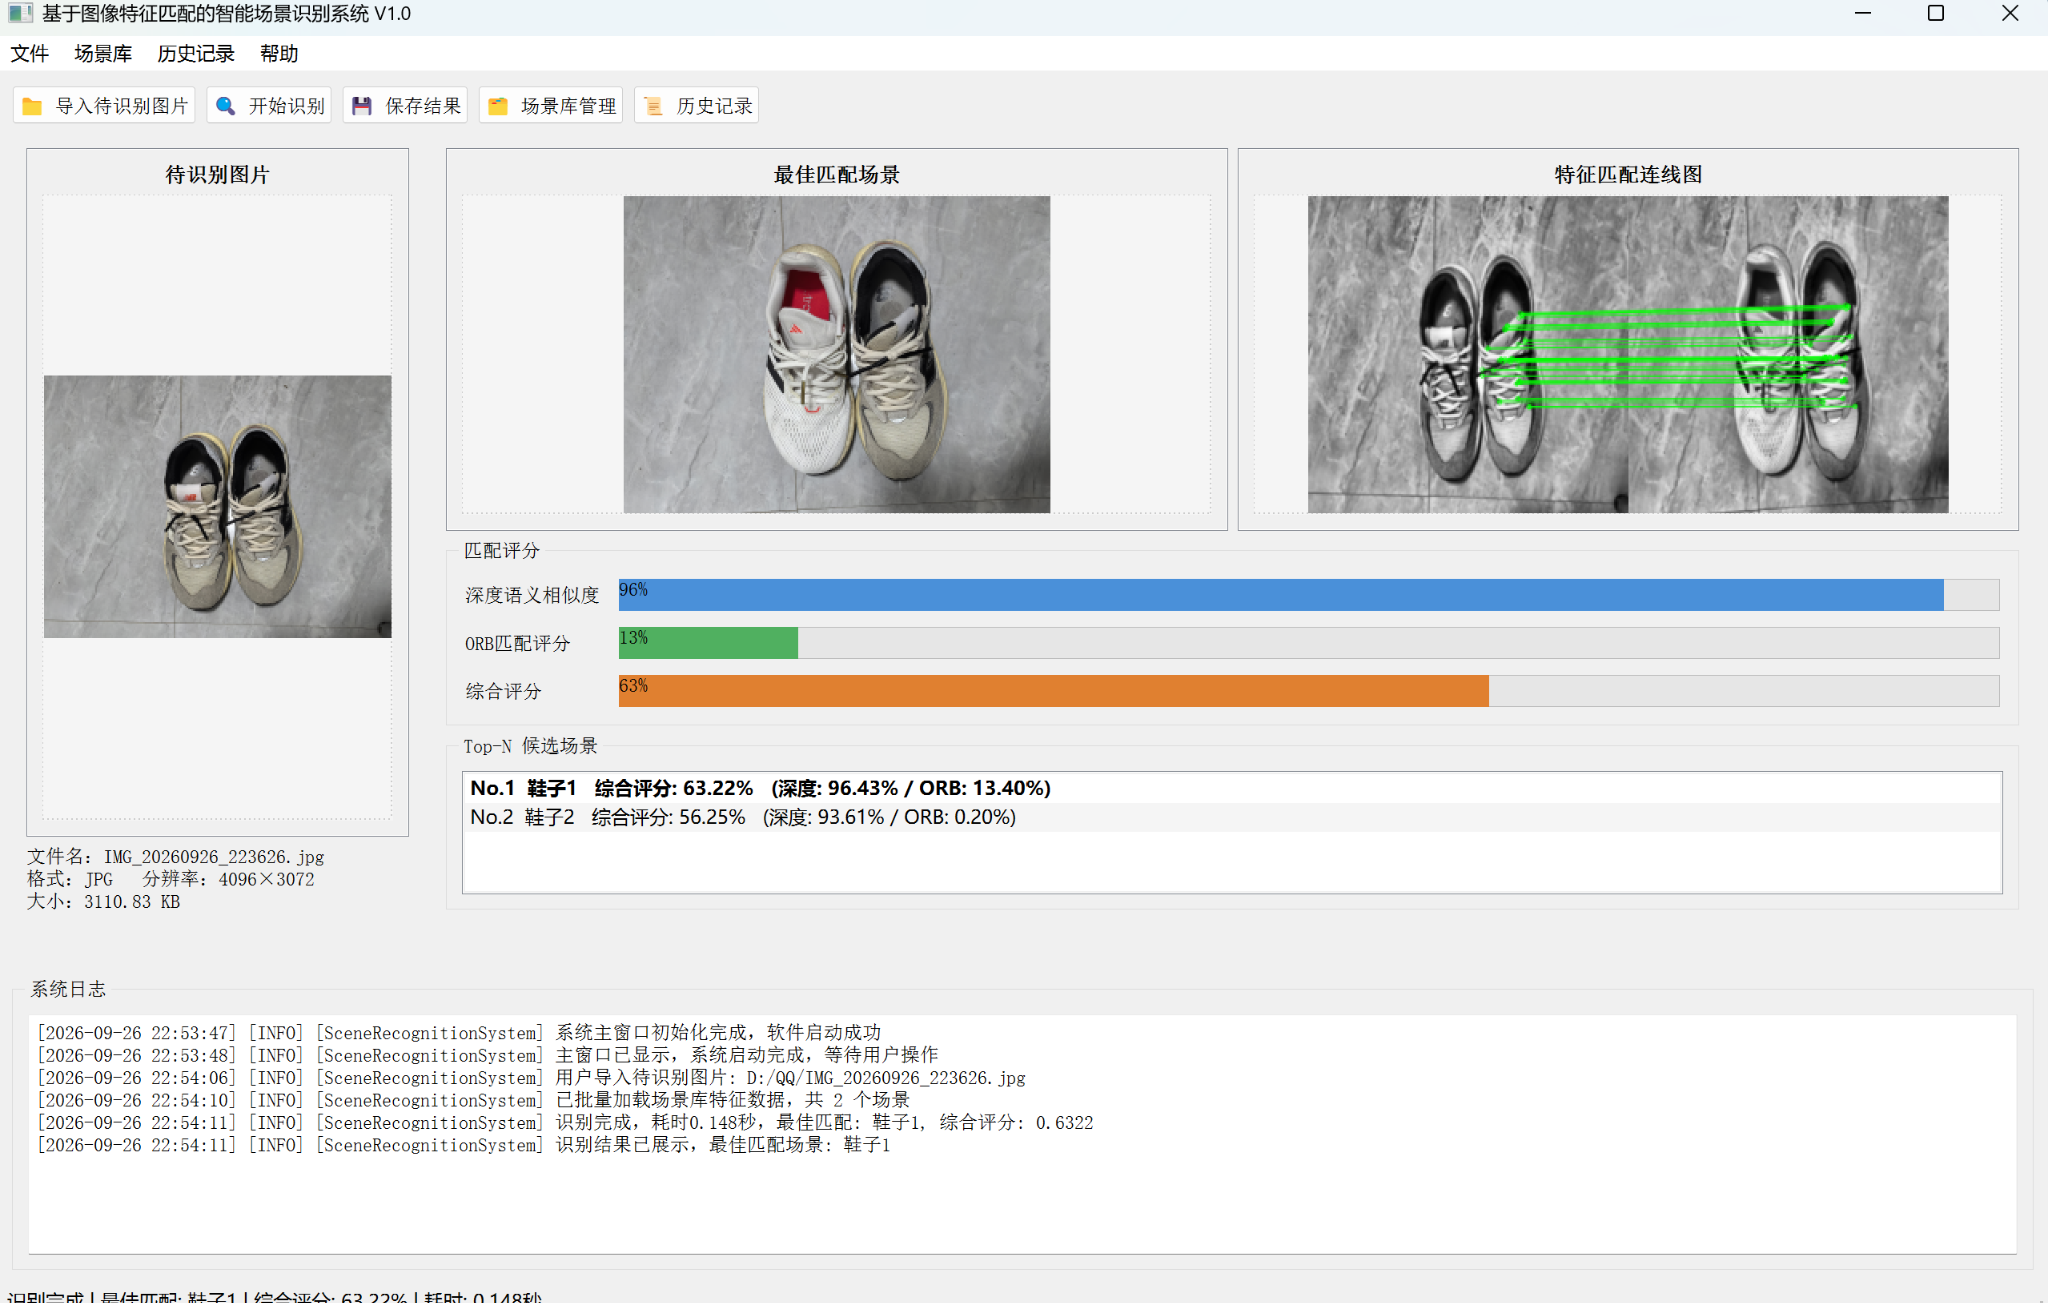
Task: Click the scroll icon for 历史记录
Action: pyautogui.click(x=653, y=106)
